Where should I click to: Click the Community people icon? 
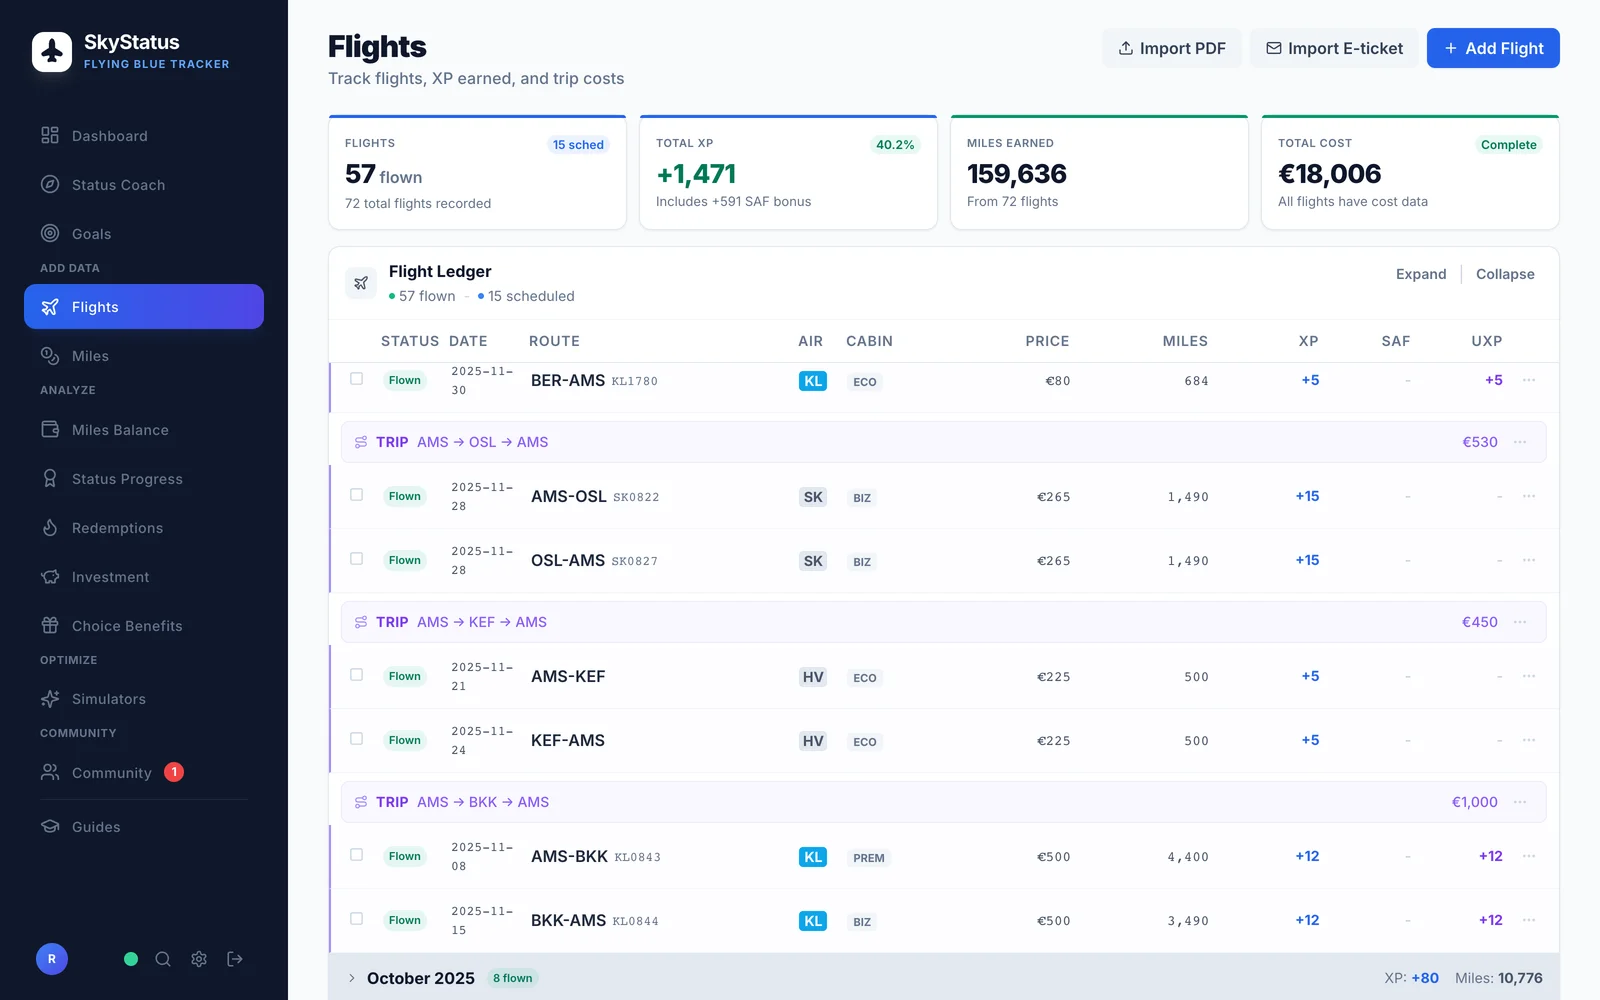(x=50, y=772)
